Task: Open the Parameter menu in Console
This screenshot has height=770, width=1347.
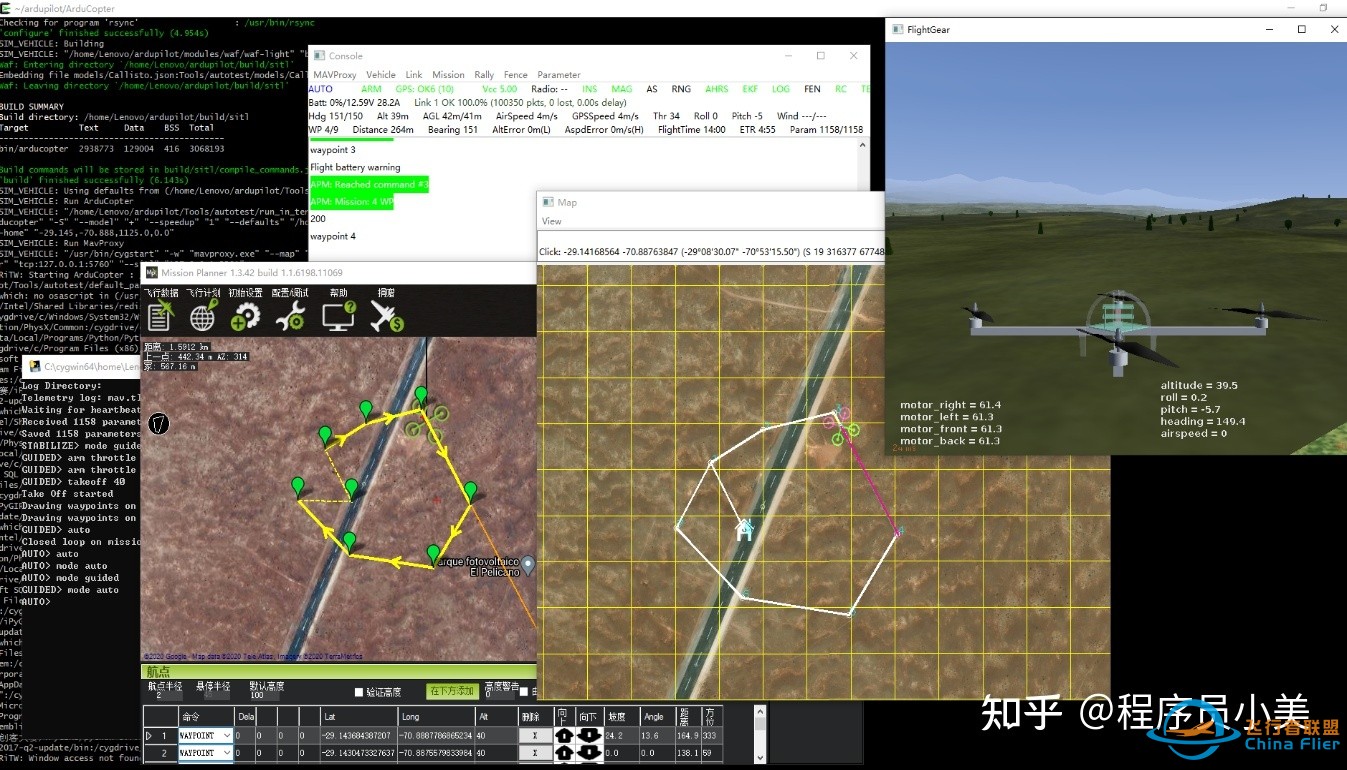Action: coord(558,75)
